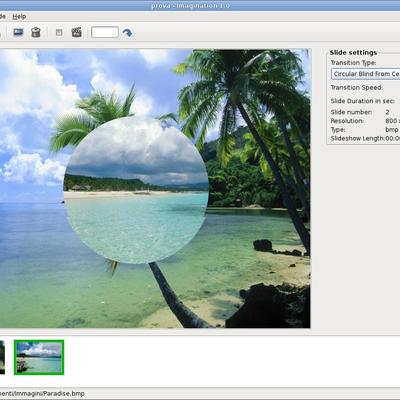Click the blue curved go-to-slide arrow
The width and height of the screenshot is (400, 400).
127,33
